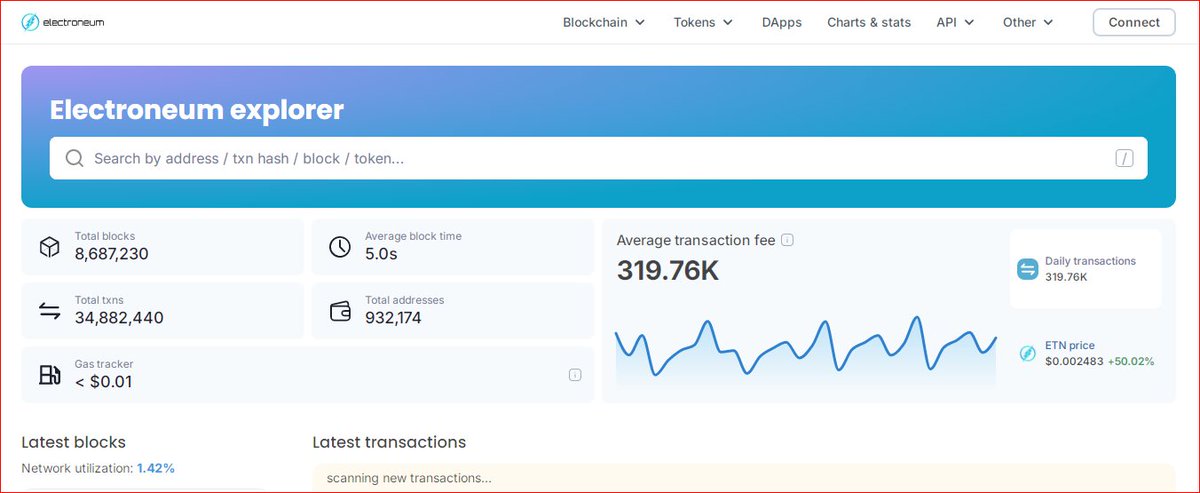This screenshot has width=1200, height=493.
Task: Click the address/txn hash search field
Action: click(598, 158)
